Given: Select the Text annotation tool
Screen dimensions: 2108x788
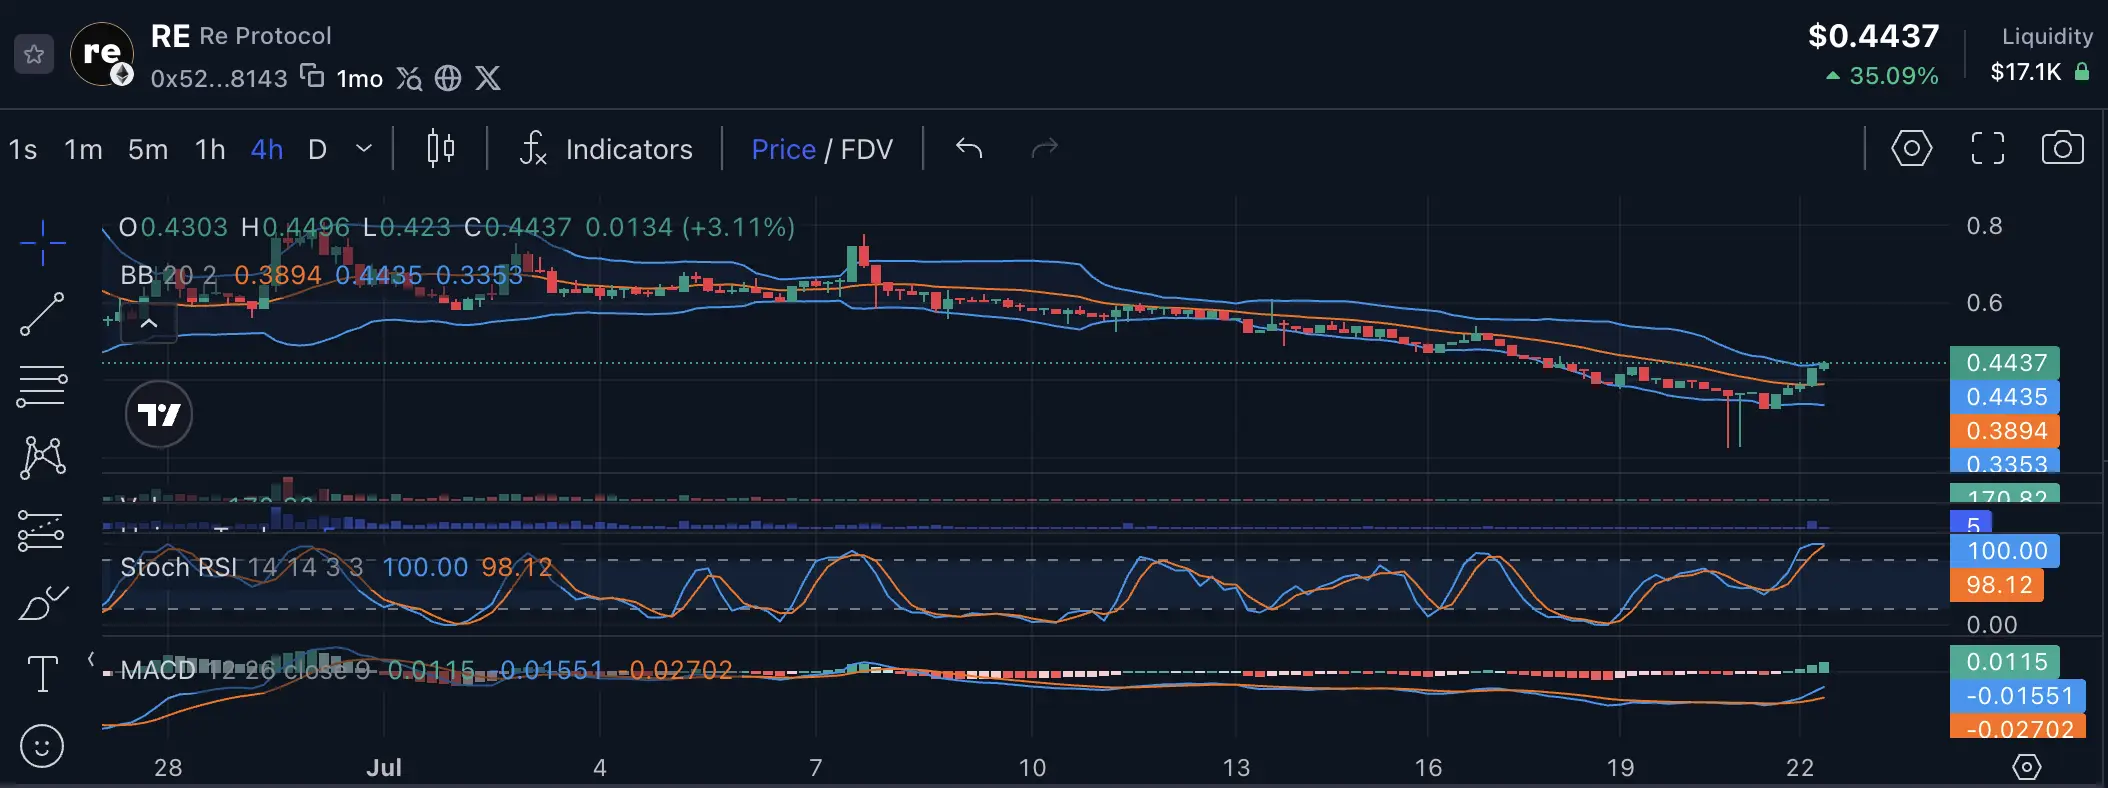Looking at the screenshot, I should [x=42, y=674].
